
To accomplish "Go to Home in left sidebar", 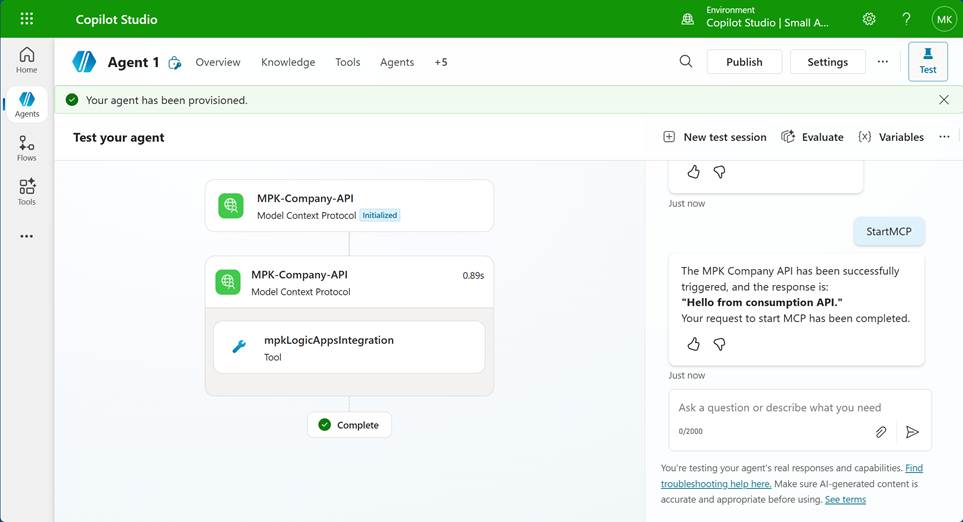I will coord(27,60).
